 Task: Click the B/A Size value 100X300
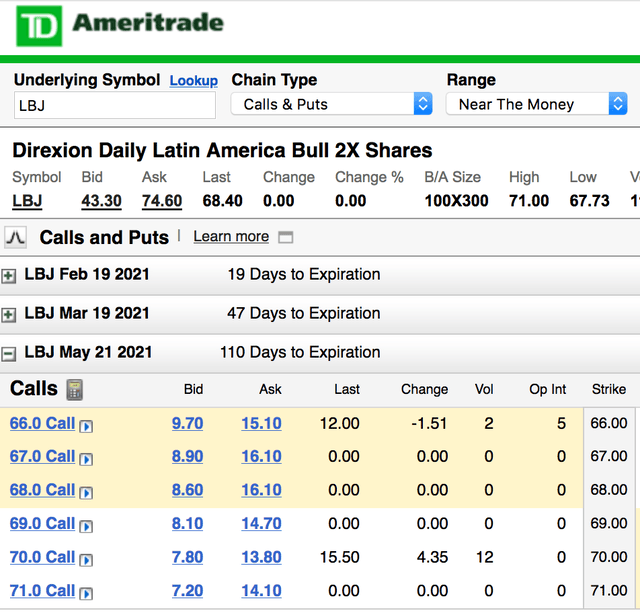click(x=456, y=201)
